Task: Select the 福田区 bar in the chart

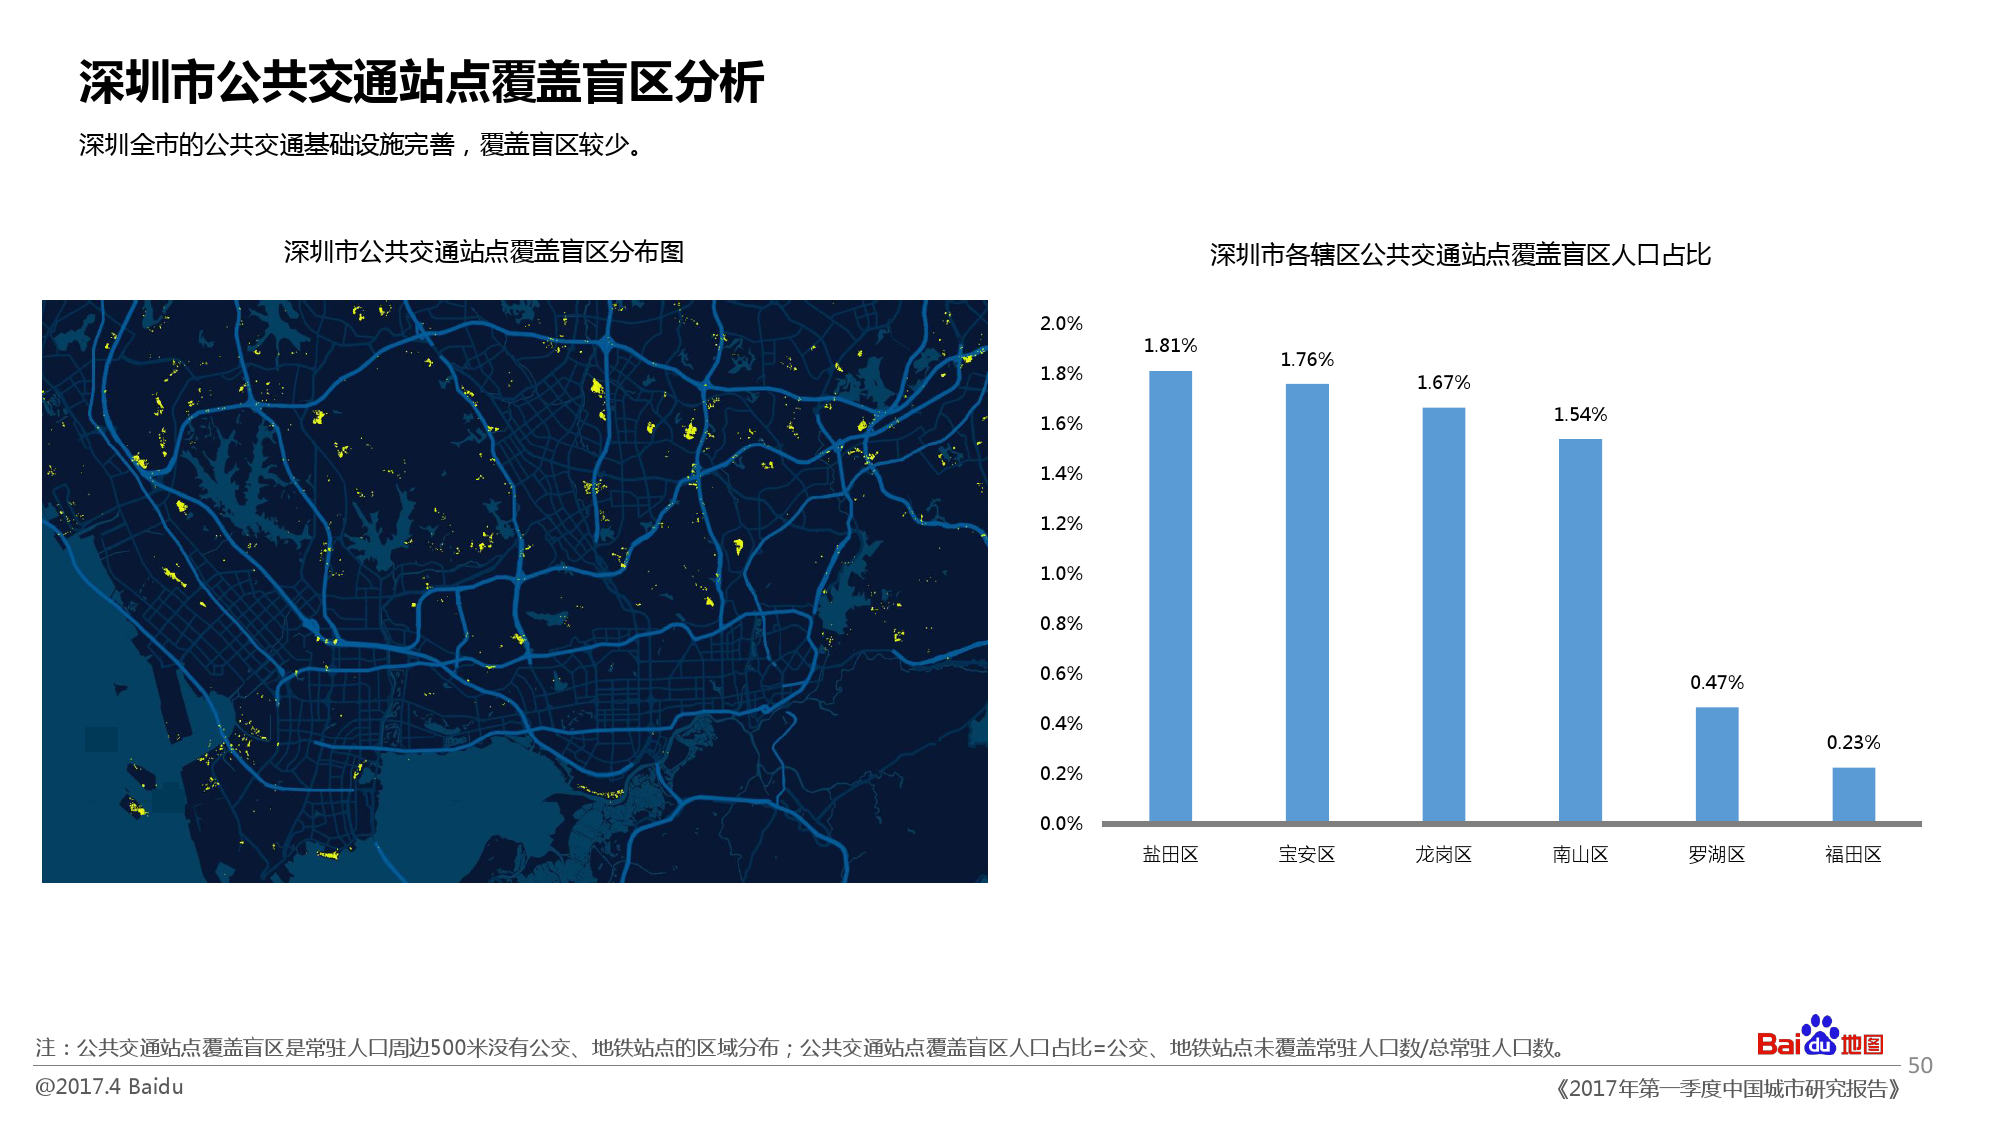Action: pos(1853,794)
